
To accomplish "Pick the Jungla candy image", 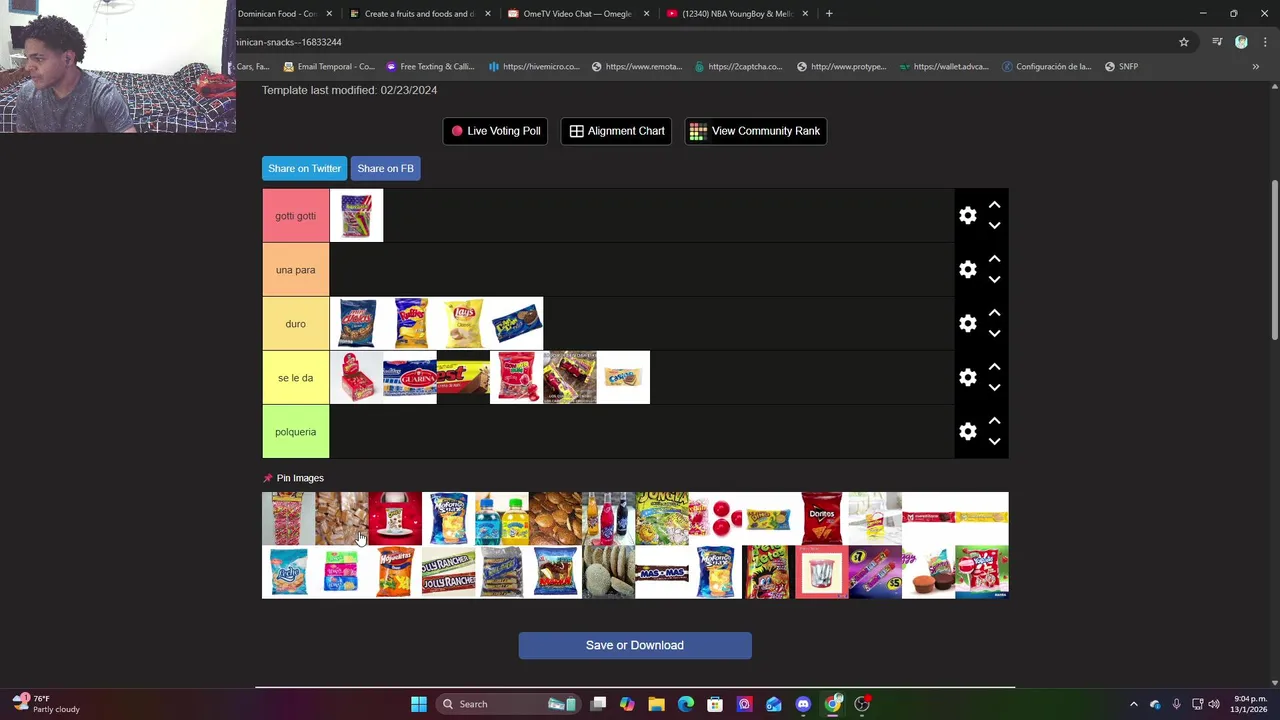I will (662, 518).
